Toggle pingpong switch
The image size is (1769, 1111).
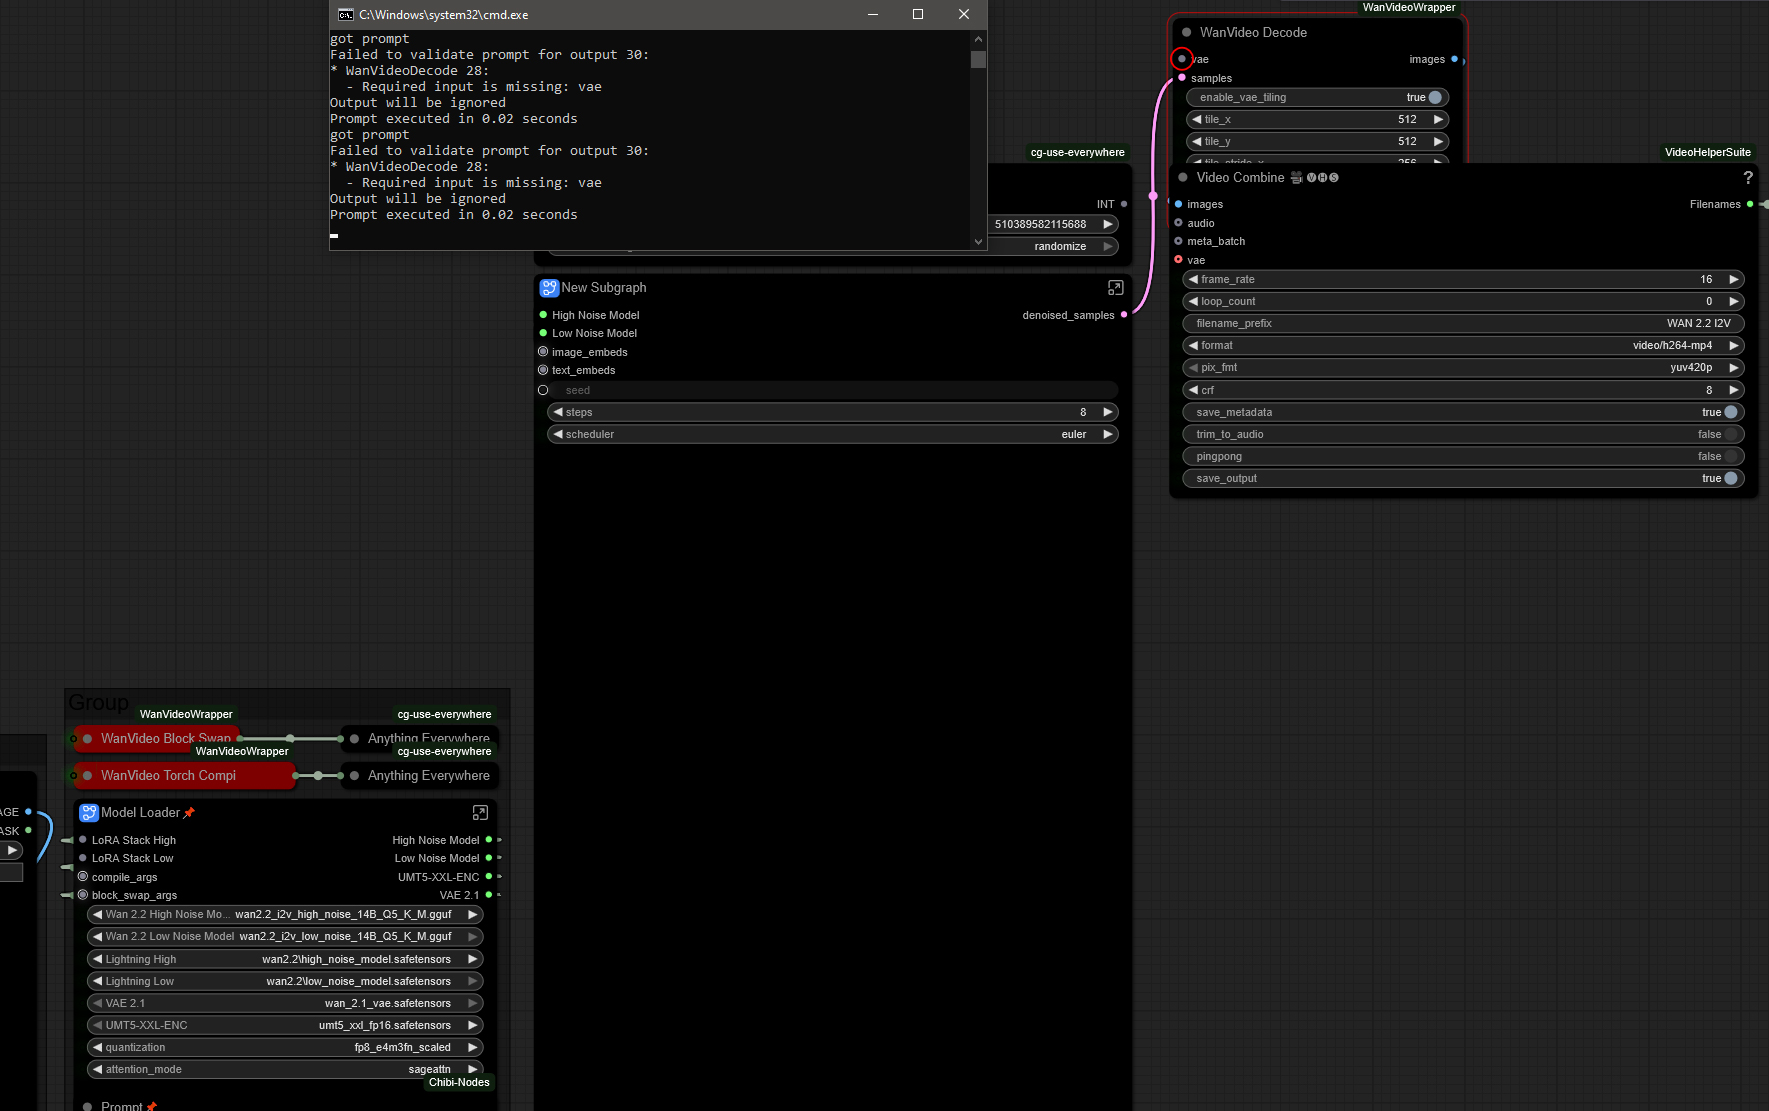click(x=1731, y=456)
